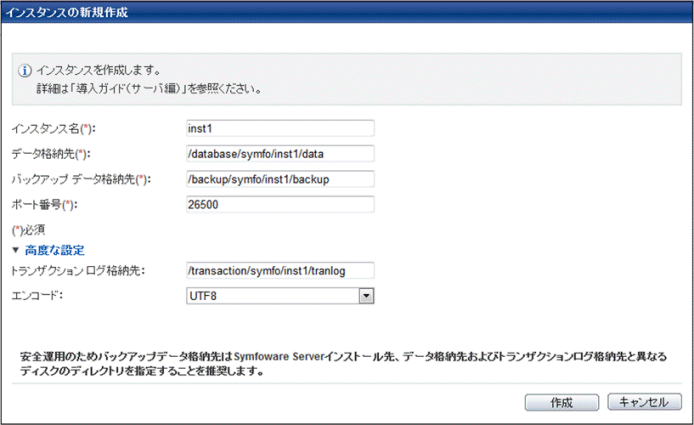Collapse the 高度な設定 section triangle
Screen dimensions: 694x425
(16, 251)
